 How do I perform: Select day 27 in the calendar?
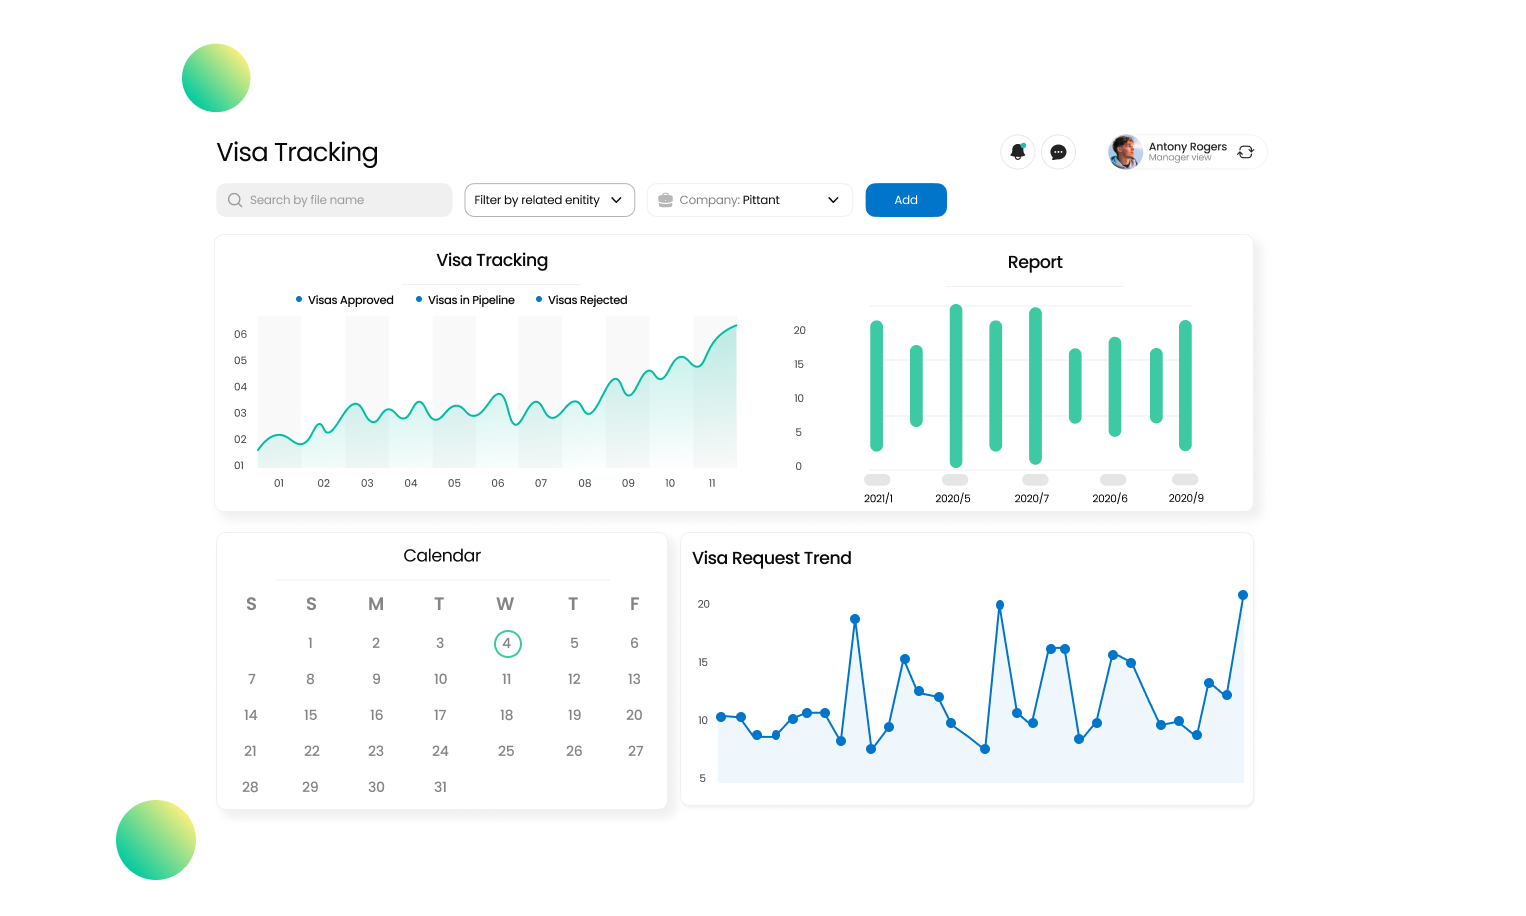[636, 751]
